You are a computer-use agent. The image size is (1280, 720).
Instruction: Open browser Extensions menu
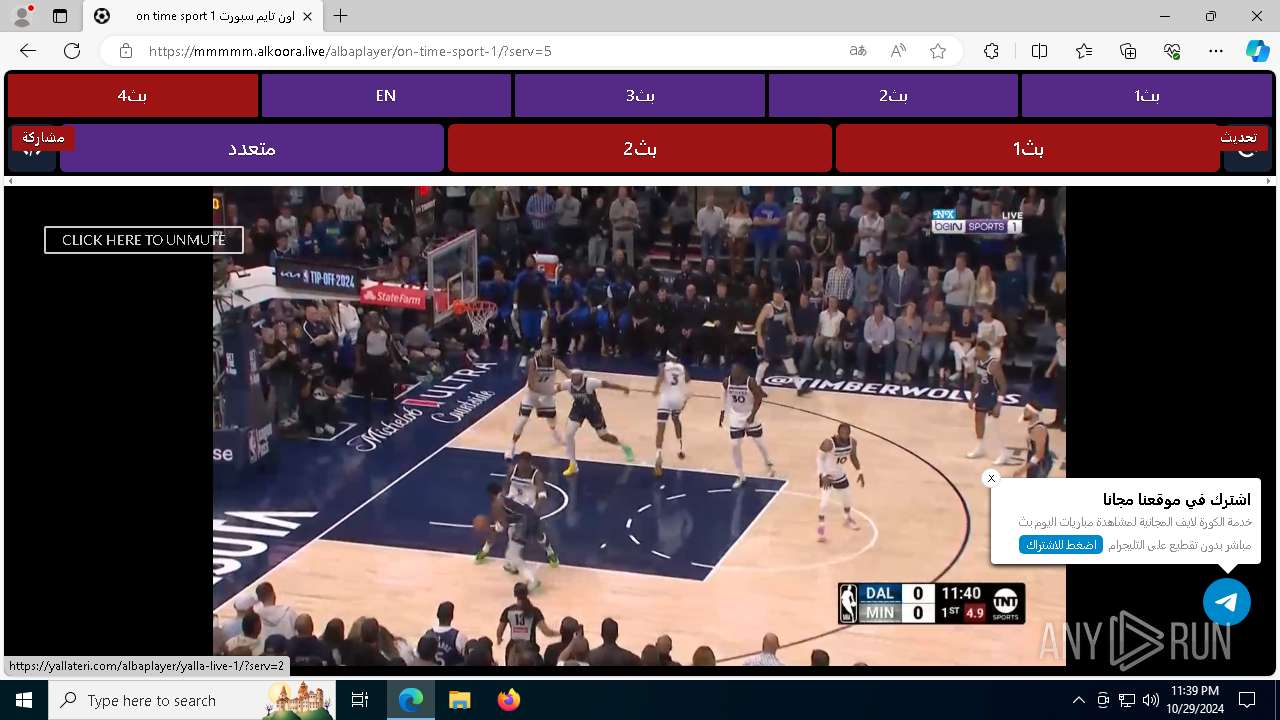coord(991,51)
